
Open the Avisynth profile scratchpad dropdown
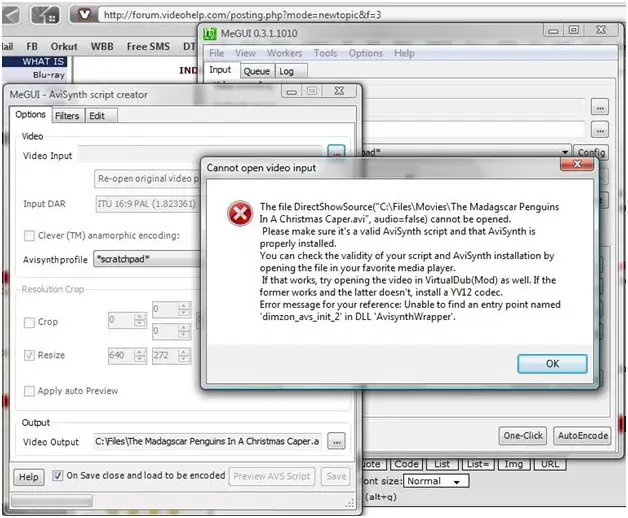pyautogui.click(x=147, y=259)
